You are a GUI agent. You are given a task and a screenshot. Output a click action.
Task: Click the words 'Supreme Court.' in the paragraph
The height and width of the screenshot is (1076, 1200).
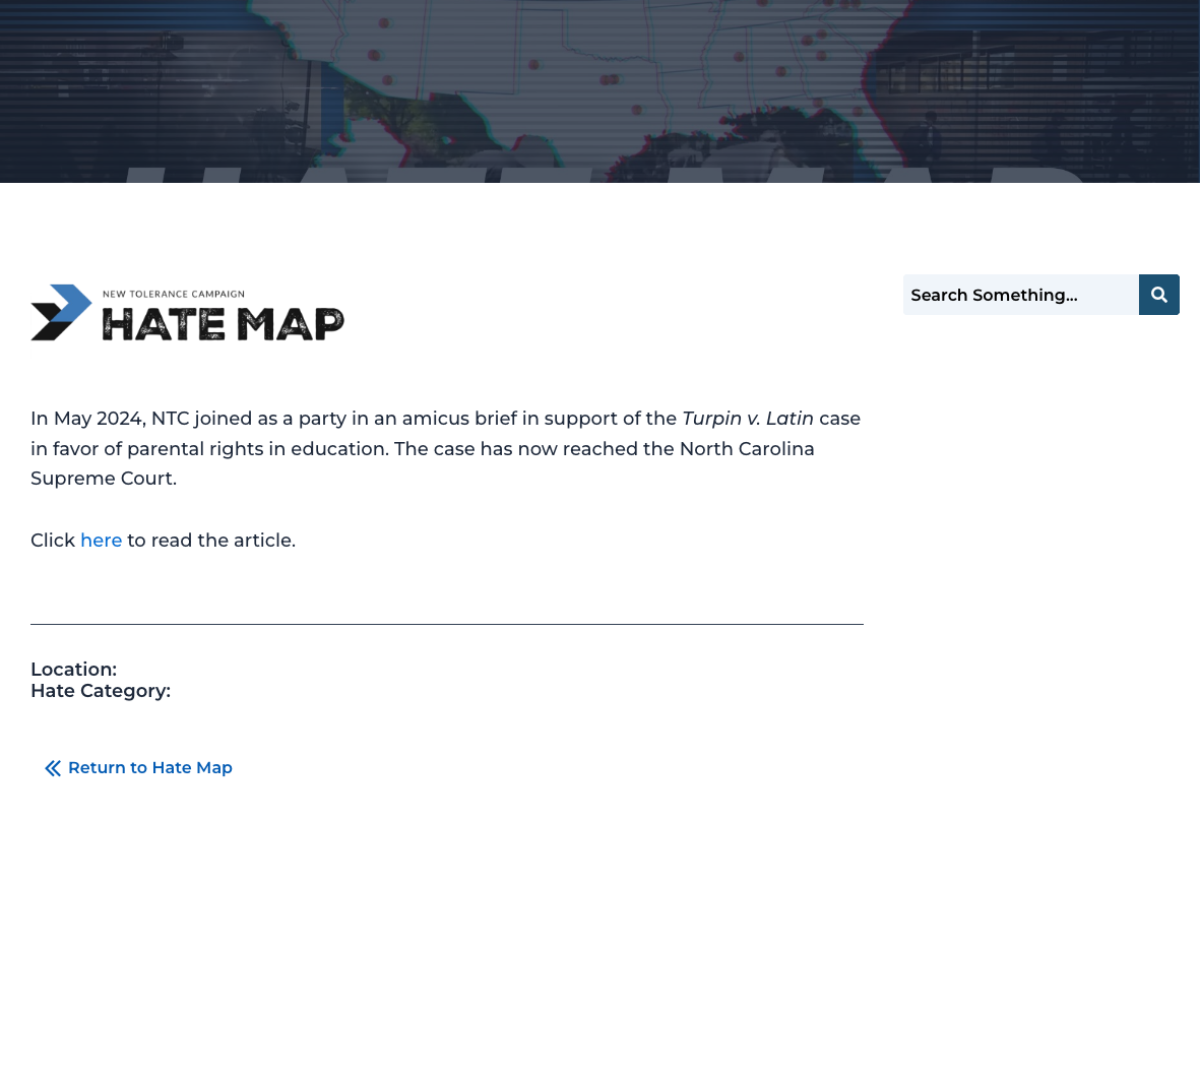104,478
